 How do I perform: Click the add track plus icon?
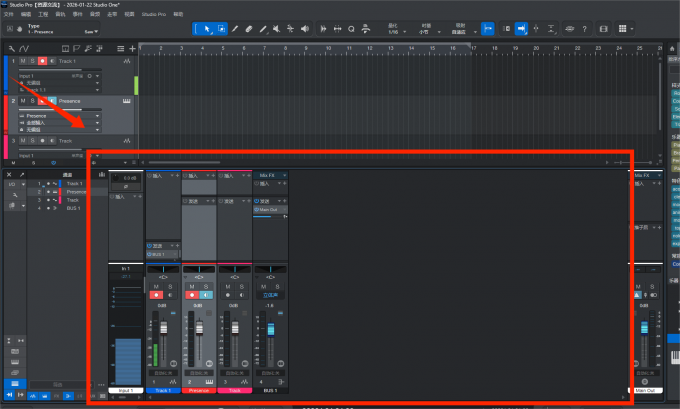131,48
